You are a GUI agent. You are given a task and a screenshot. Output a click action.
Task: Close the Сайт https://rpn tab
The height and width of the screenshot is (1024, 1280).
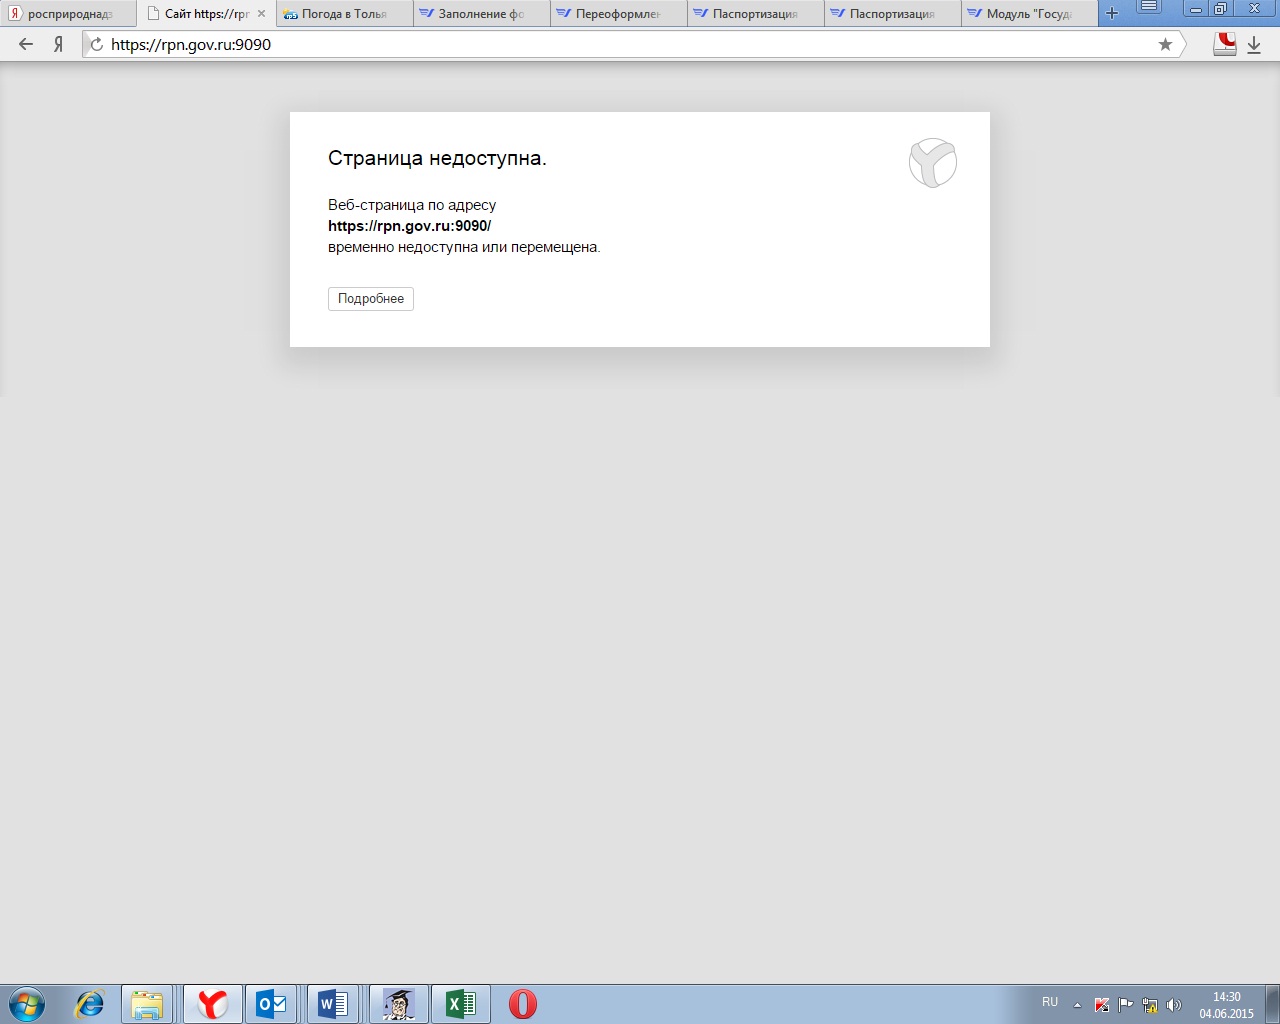(262, 14)
